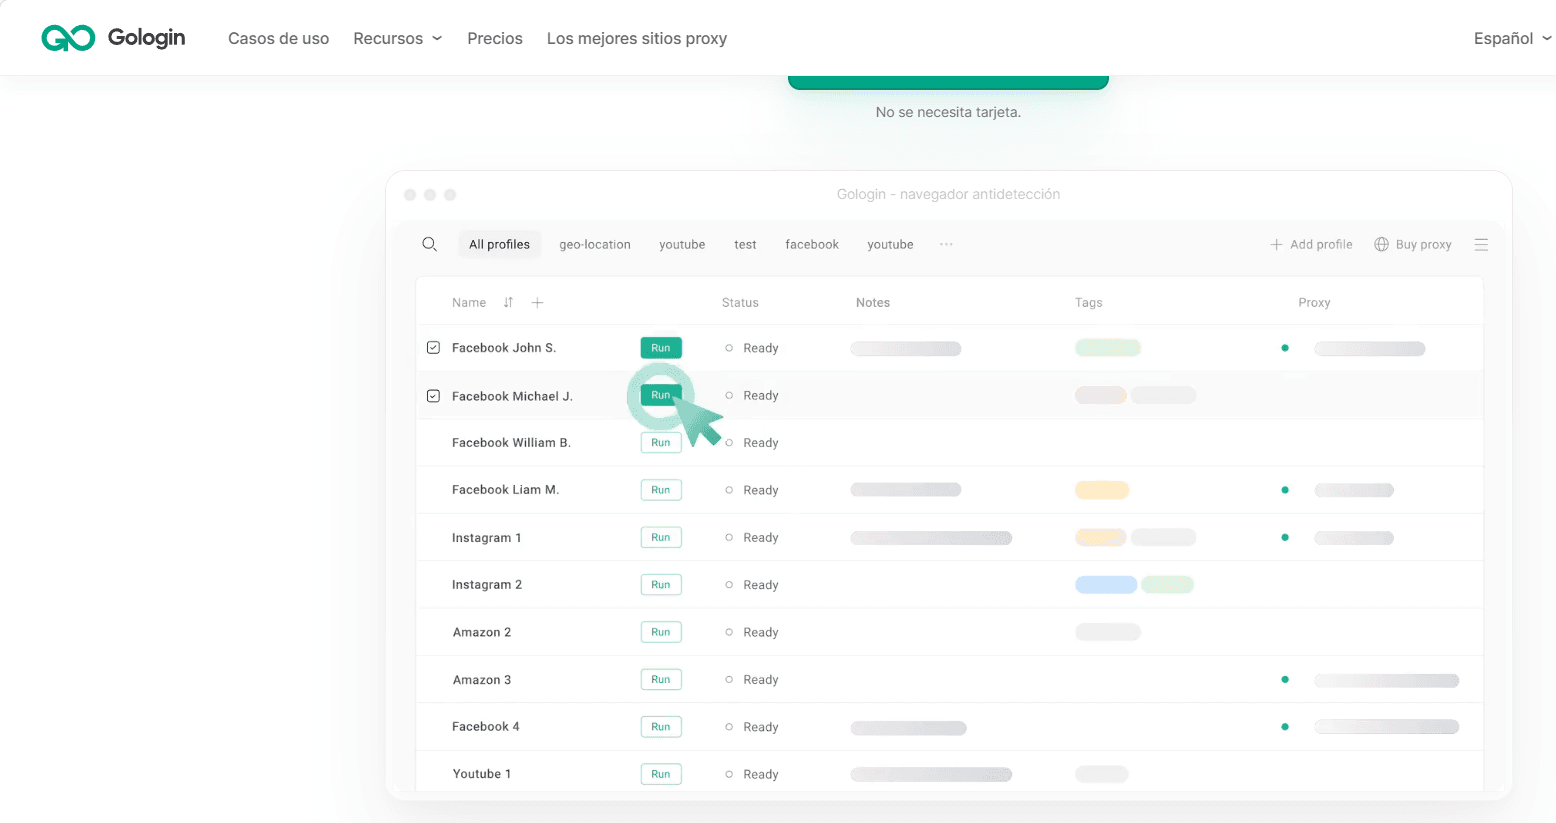Click the search magnifier icon in profiles

pos(430,244)
